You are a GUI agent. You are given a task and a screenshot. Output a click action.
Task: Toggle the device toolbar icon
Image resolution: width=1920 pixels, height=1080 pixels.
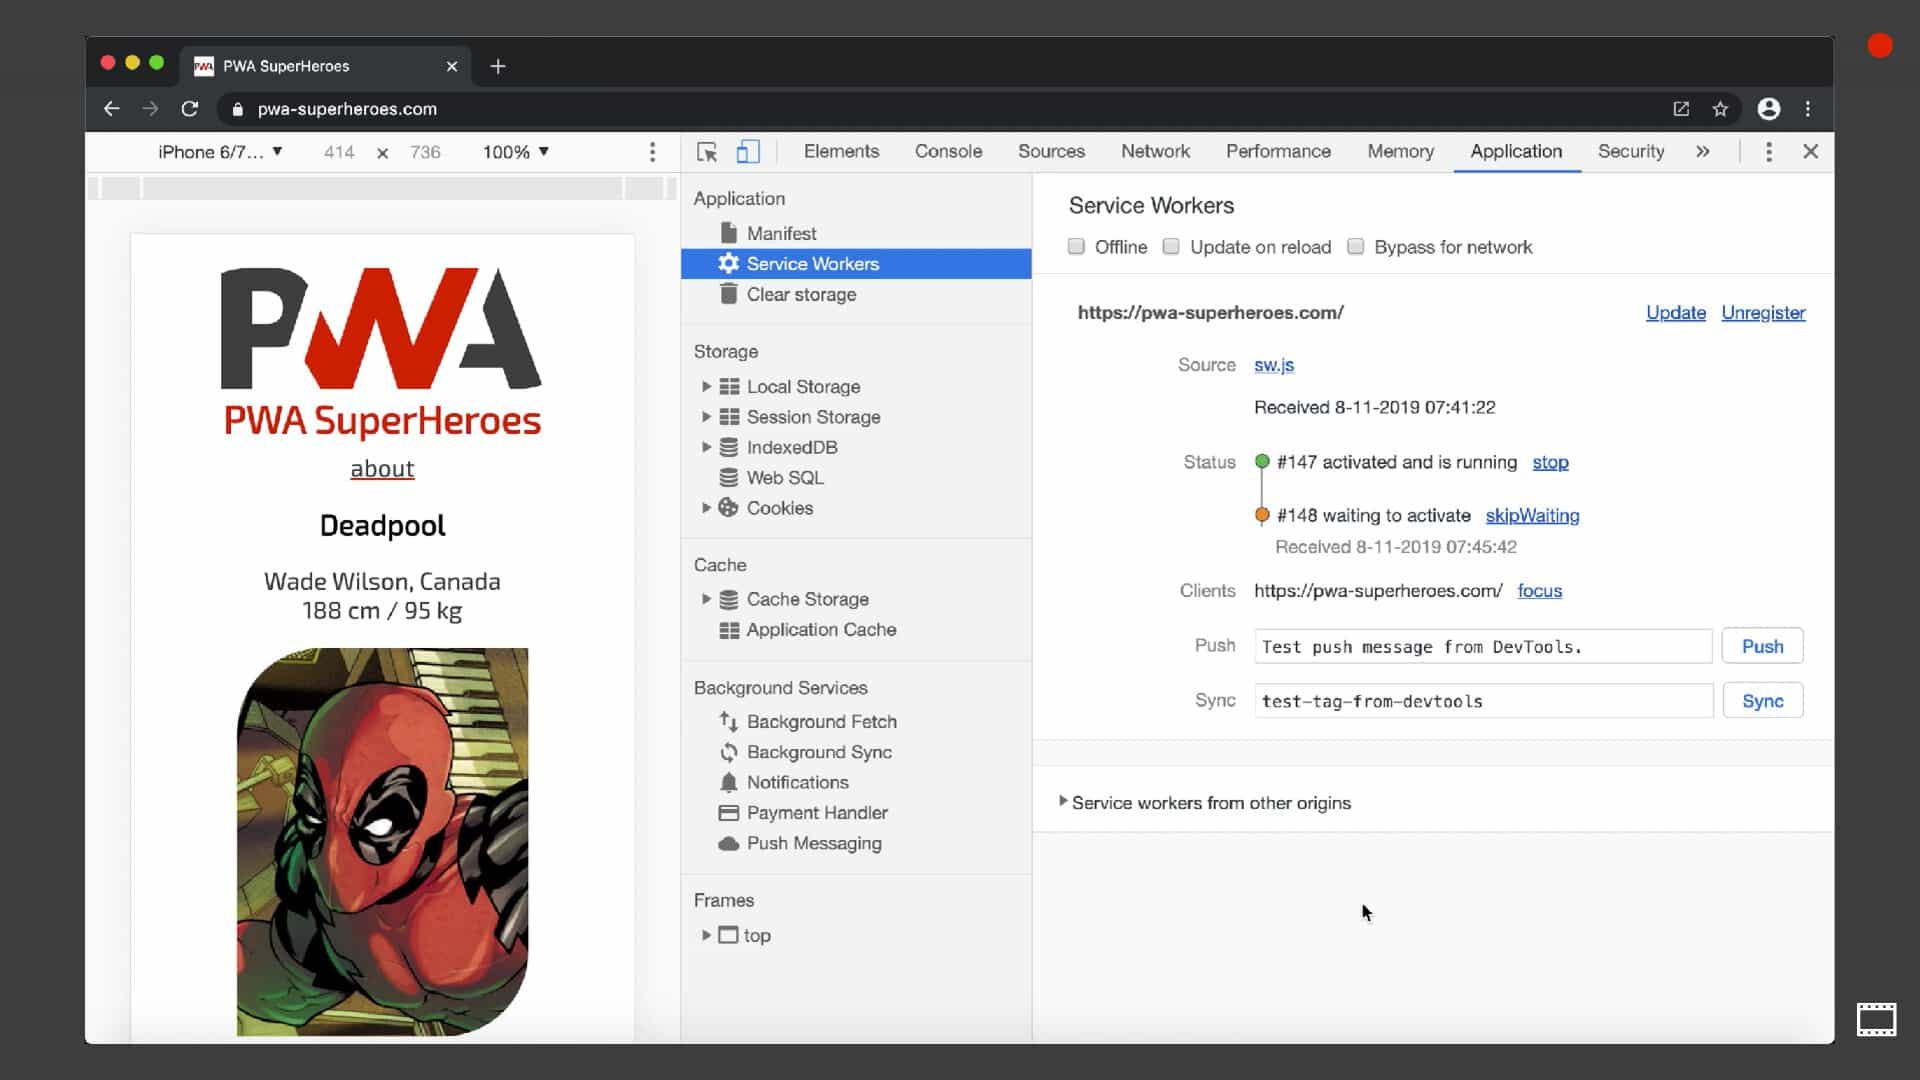(748, 152)
